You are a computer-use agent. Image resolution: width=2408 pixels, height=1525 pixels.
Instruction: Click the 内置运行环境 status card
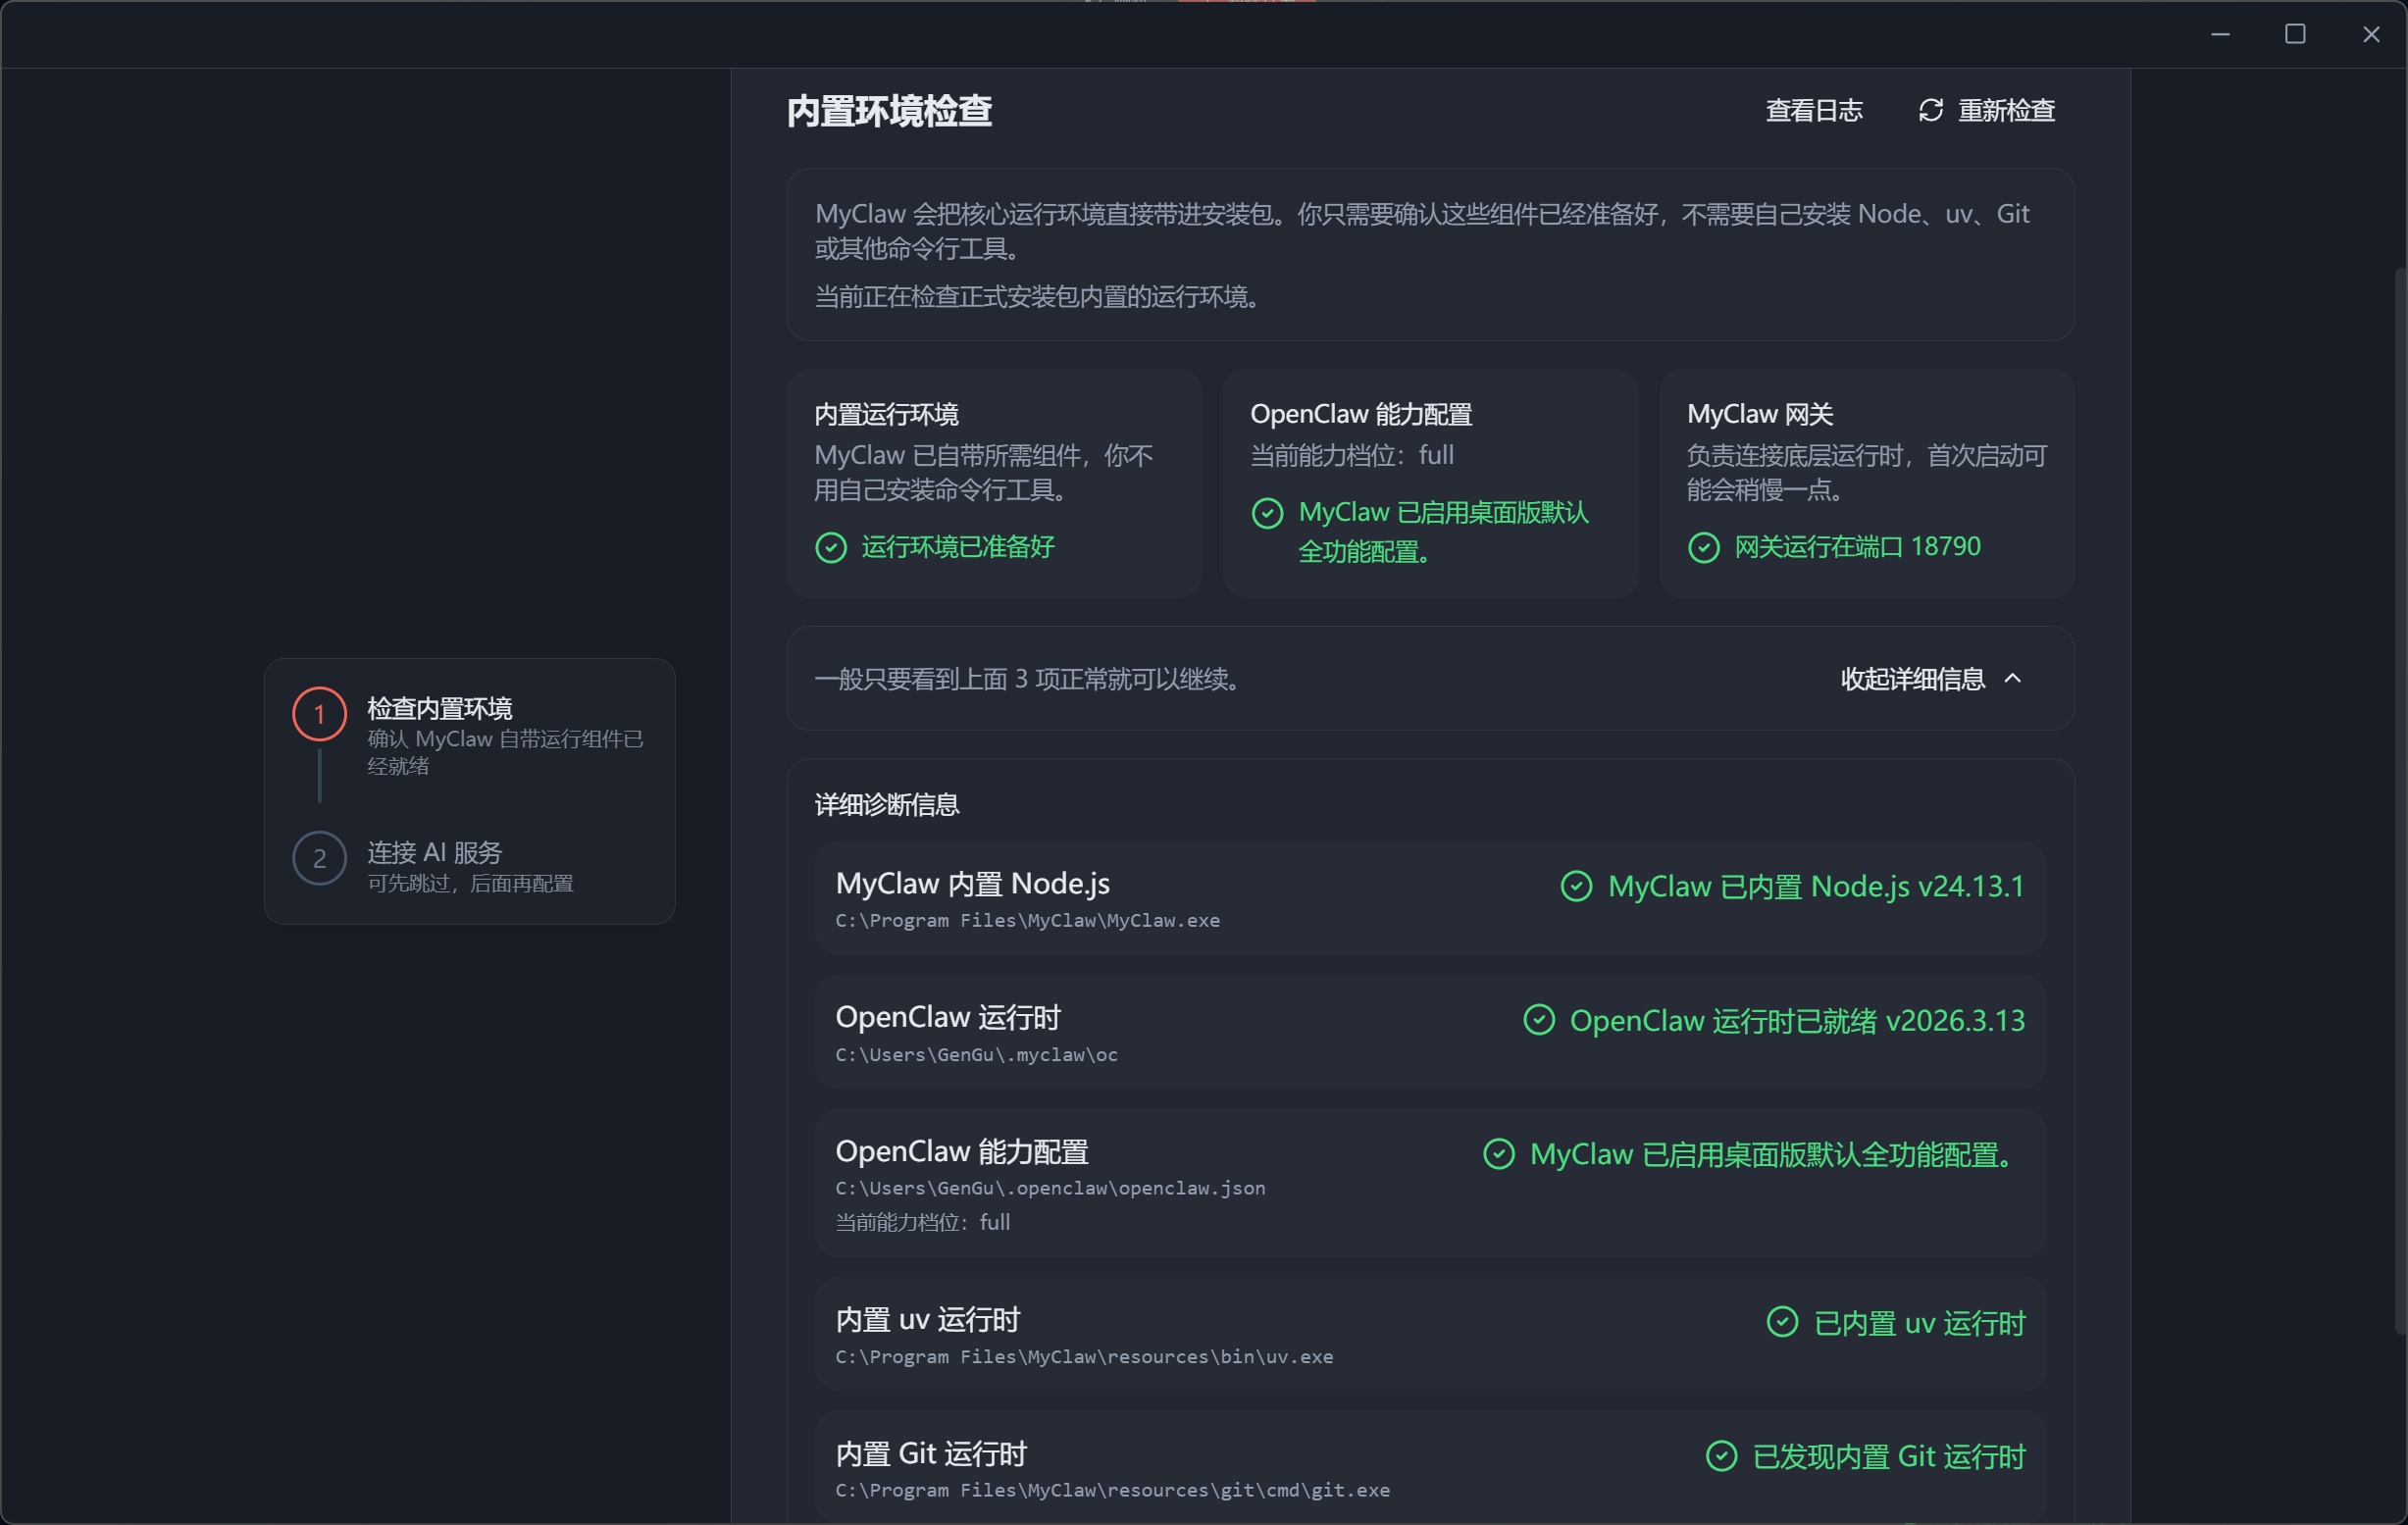[993, 483]
